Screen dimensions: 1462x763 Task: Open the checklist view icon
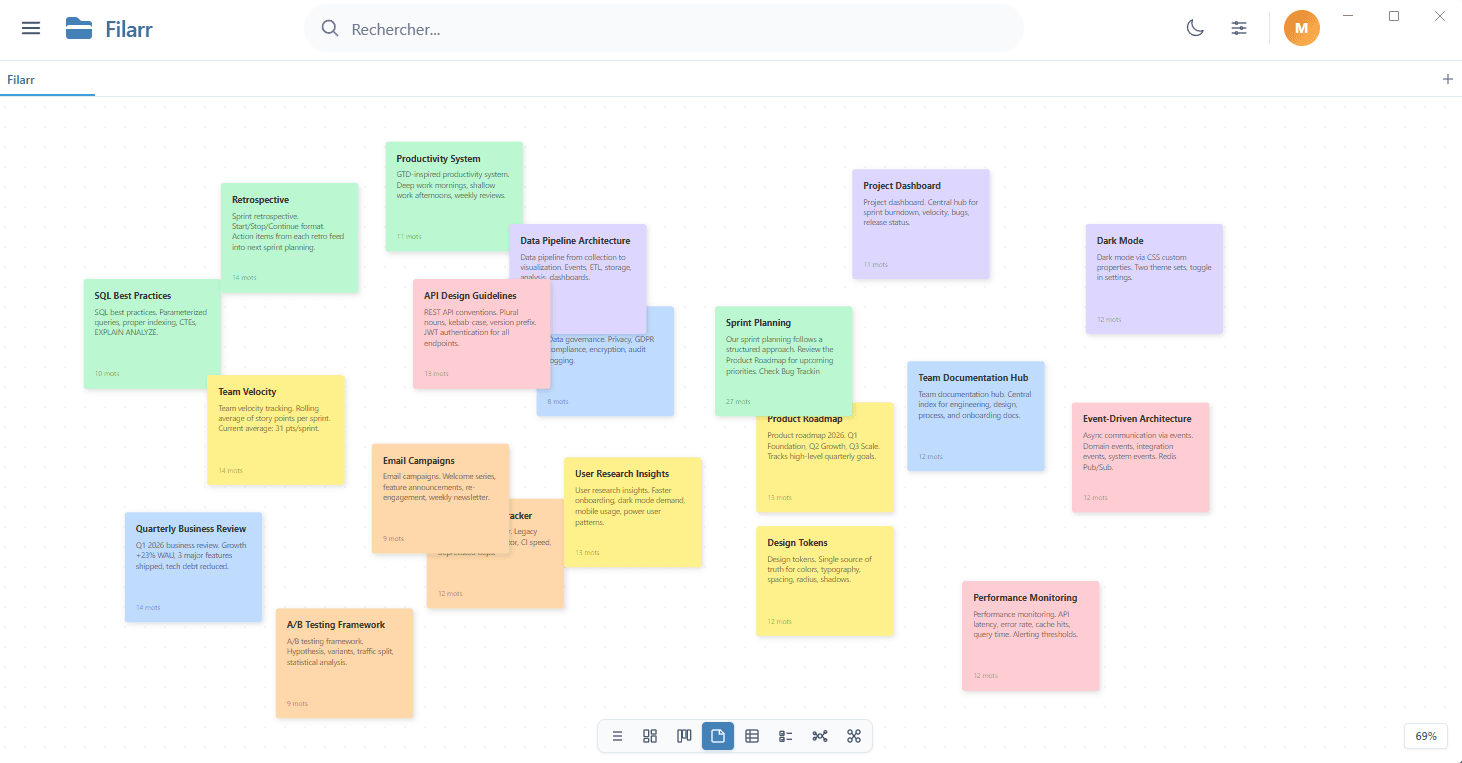click(x=786, y=736)
